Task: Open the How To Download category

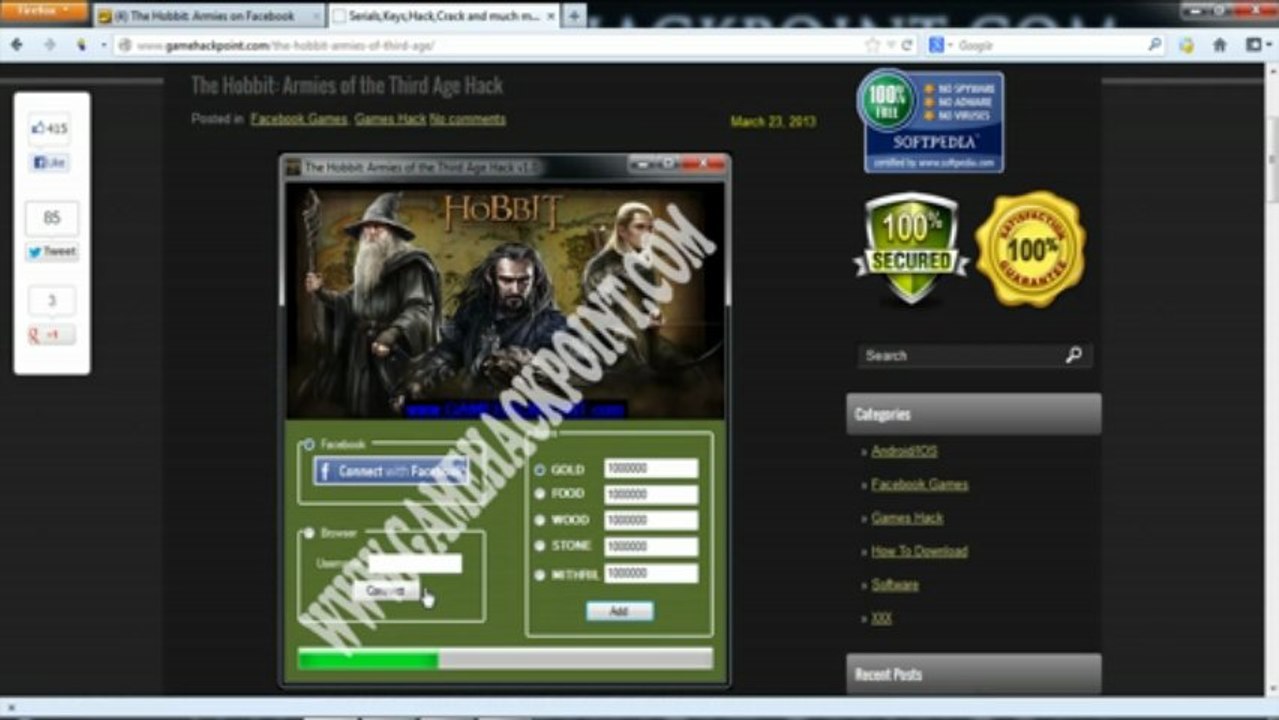Action: (x=919, y=551)
